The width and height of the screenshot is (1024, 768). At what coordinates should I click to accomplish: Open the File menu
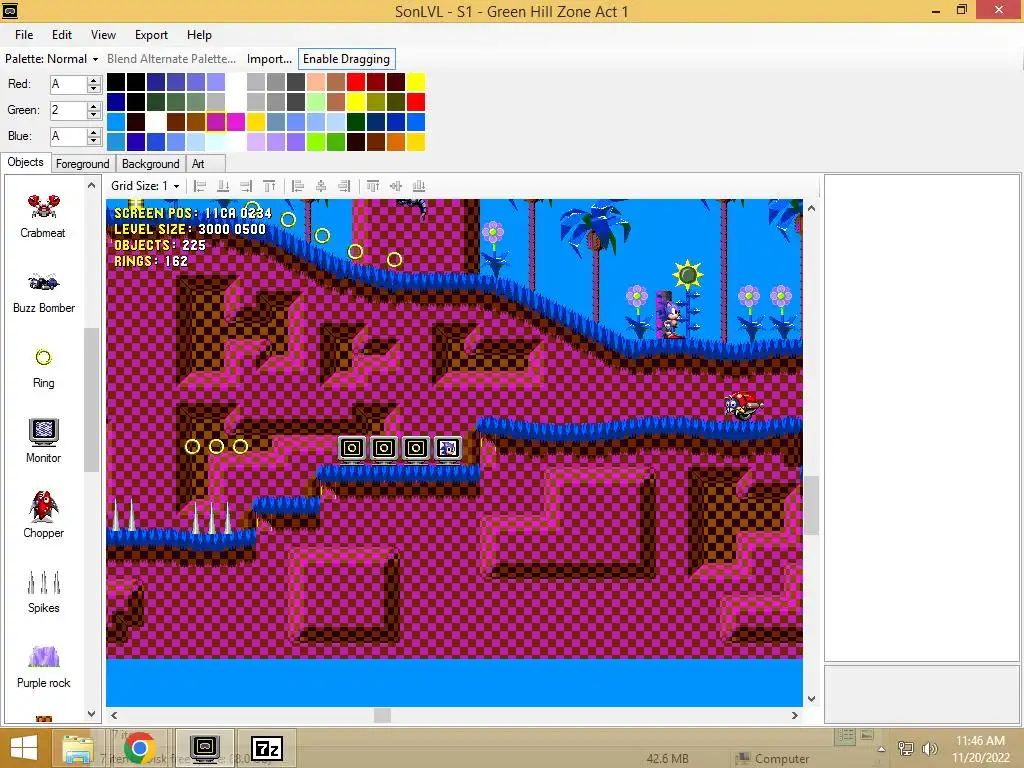coord(24,35)
